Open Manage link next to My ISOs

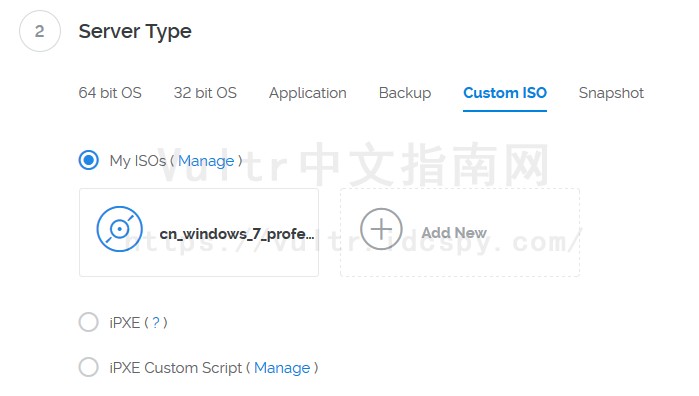coord(206,161)
